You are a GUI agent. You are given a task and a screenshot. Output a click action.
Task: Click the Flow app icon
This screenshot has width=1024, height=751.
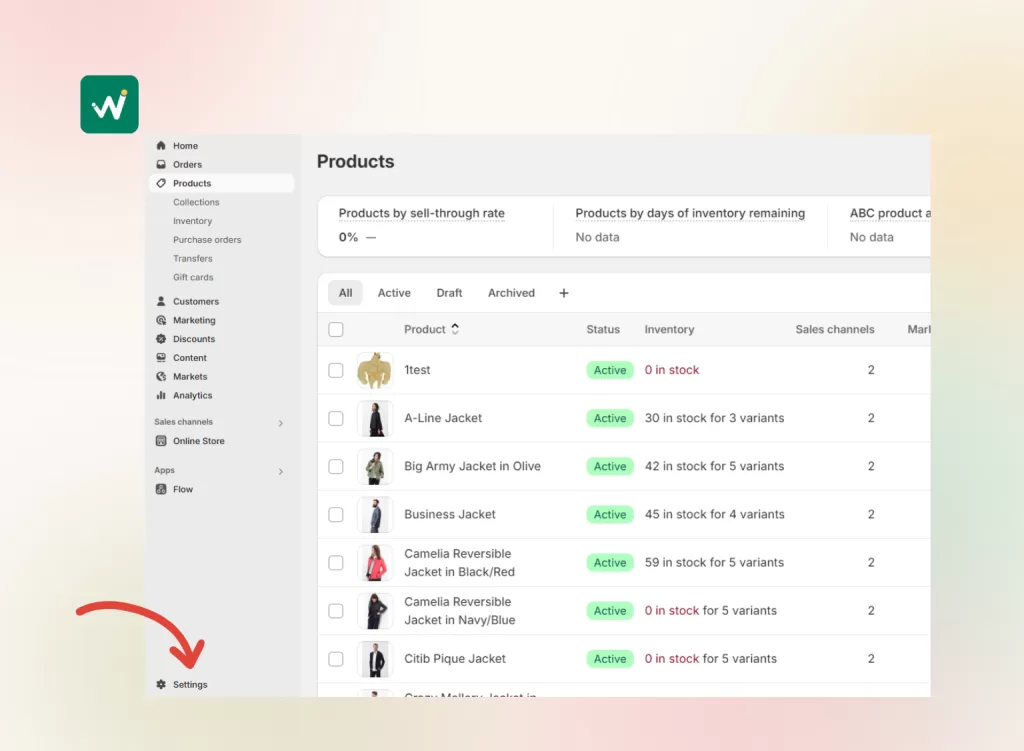tap(161, 490)
